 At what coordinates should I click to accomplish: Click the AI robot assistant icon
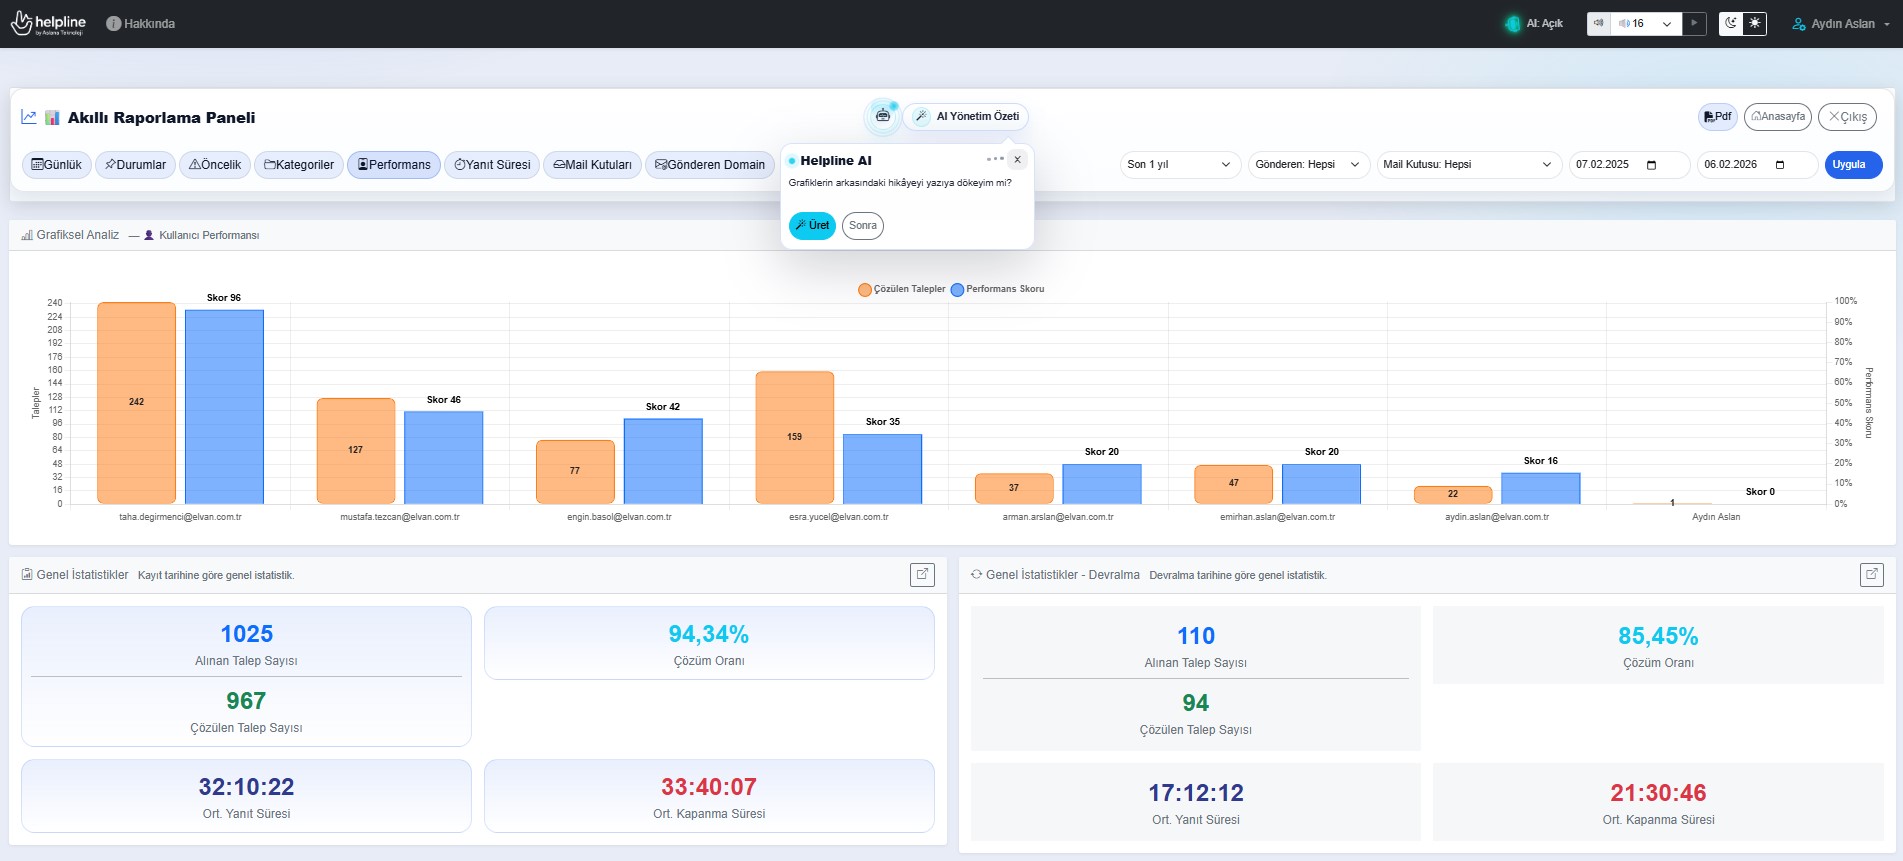(x=882, y=117)
